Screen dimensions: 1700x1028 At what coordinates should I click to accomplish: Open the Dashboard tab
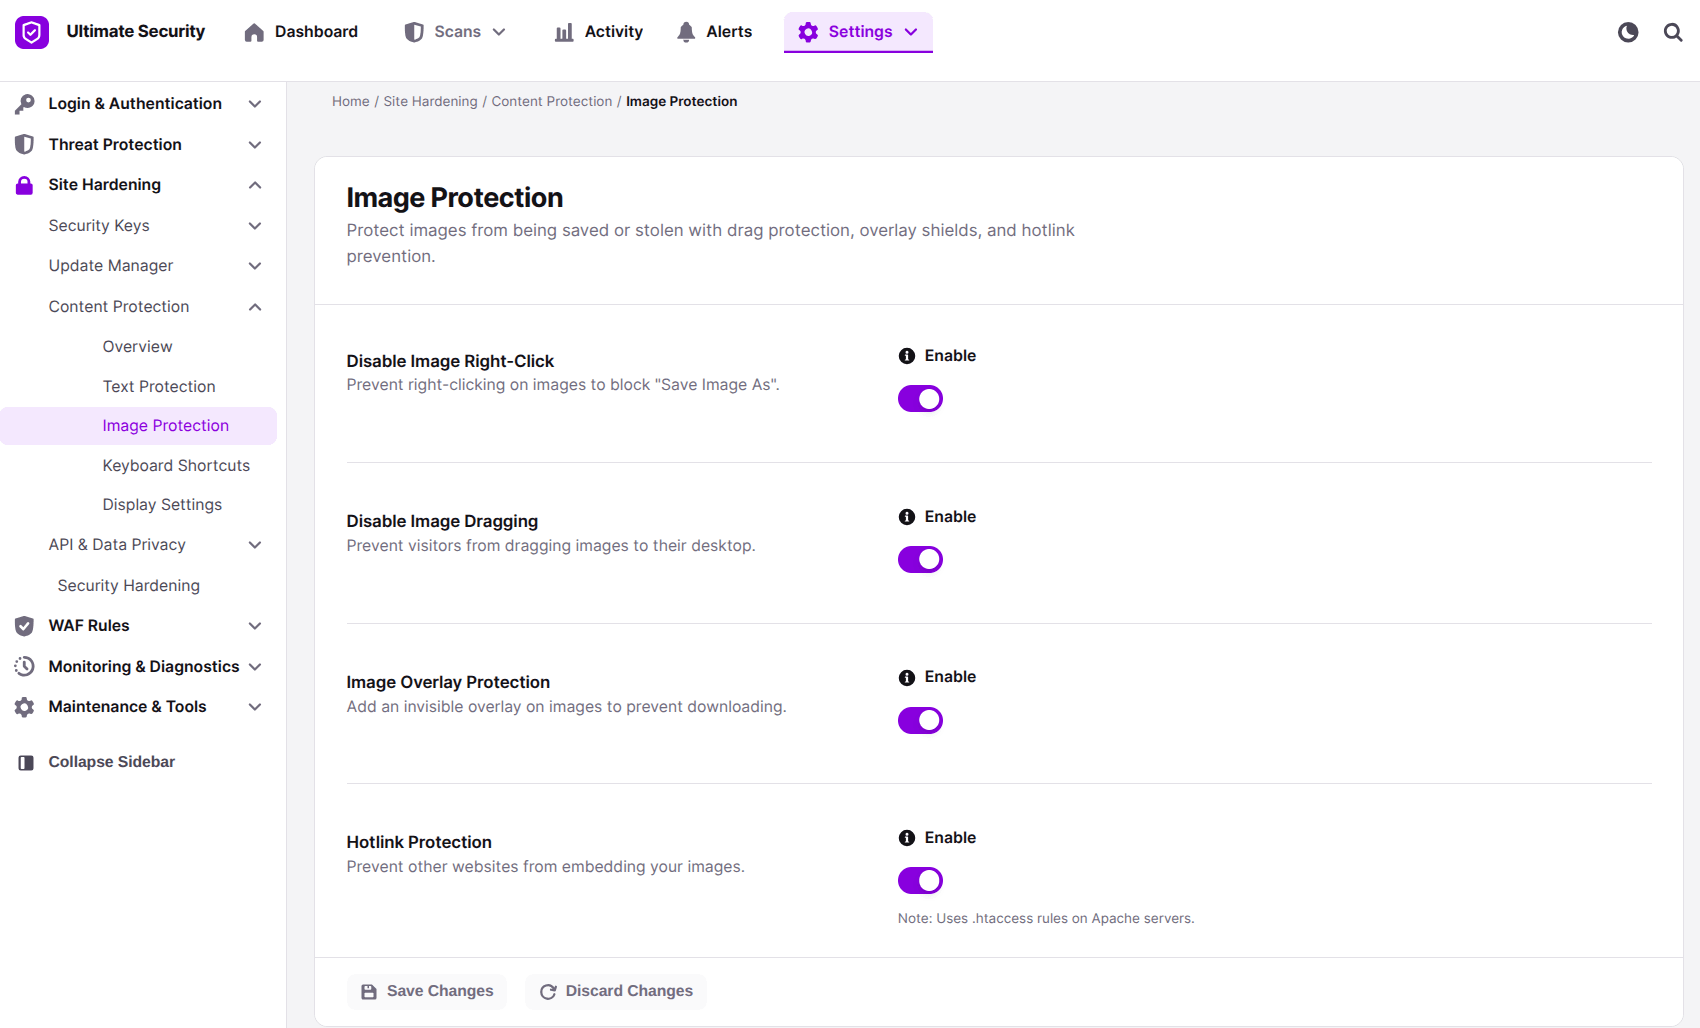(301, 32)
